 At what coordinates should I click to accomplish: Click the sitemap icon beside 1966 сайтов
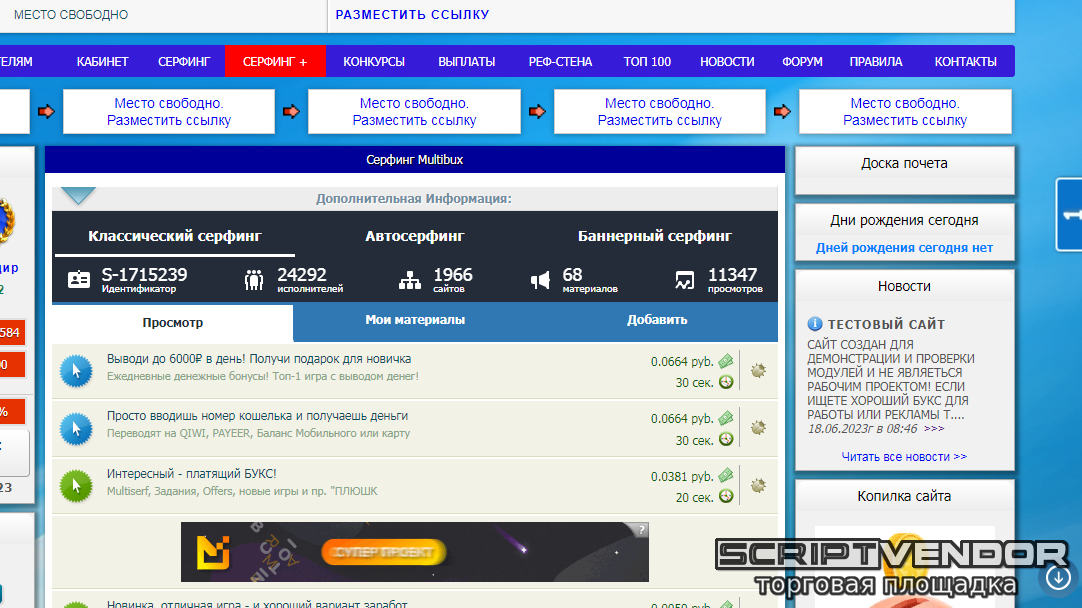(410, 280)
